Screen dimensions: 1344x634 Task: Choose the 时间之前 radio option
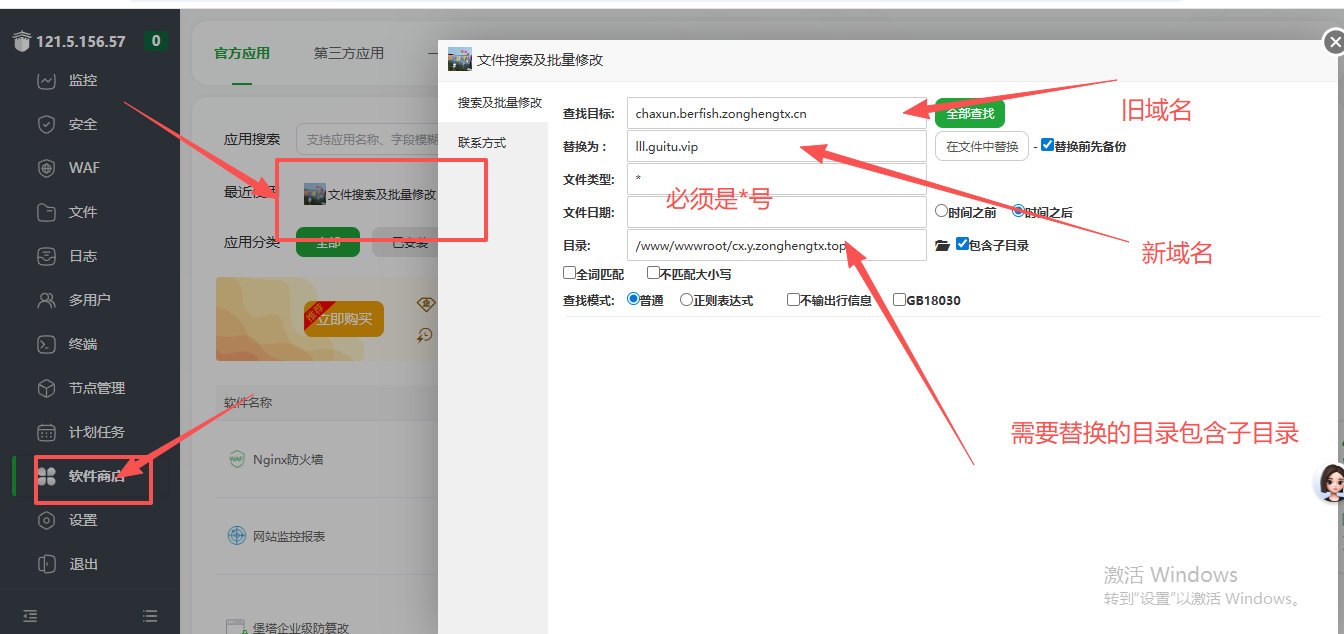click(x=941, y=211)
